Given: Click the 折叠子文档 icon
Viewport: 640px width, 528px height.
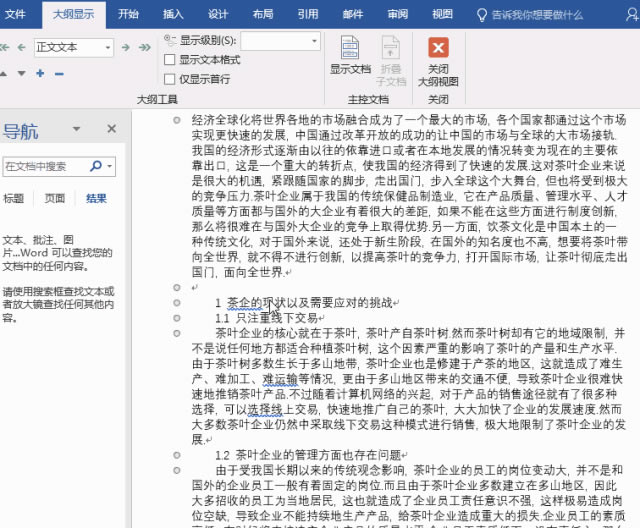Looking at the screenshot, I should tap(391, 47).
